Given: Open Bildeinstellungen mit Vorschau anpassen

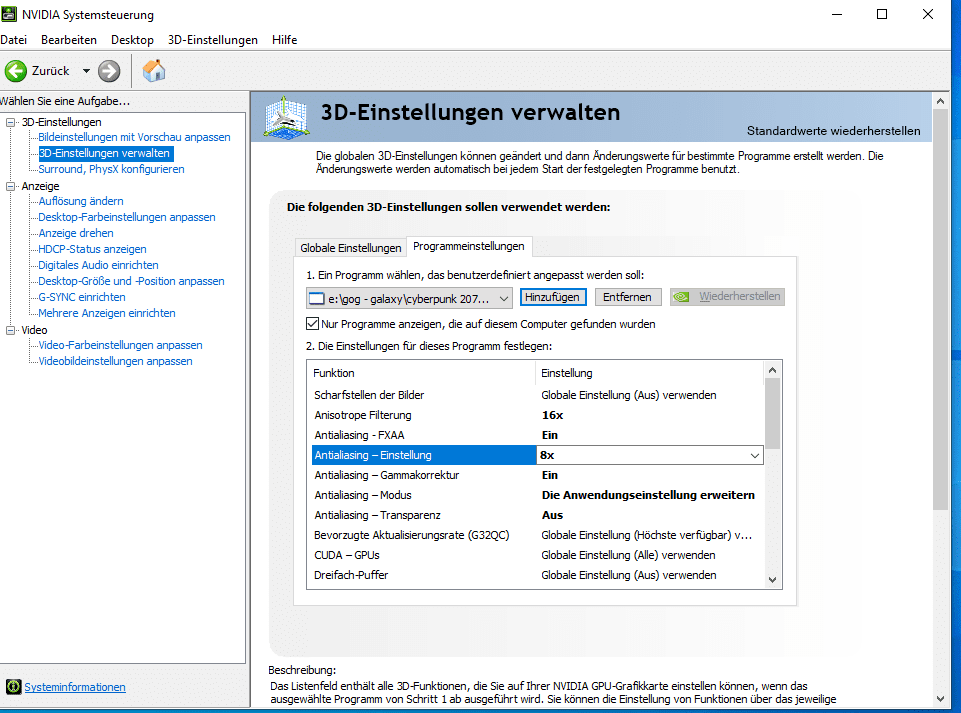Looking at the screenshot, I should [x=134, y=137].
